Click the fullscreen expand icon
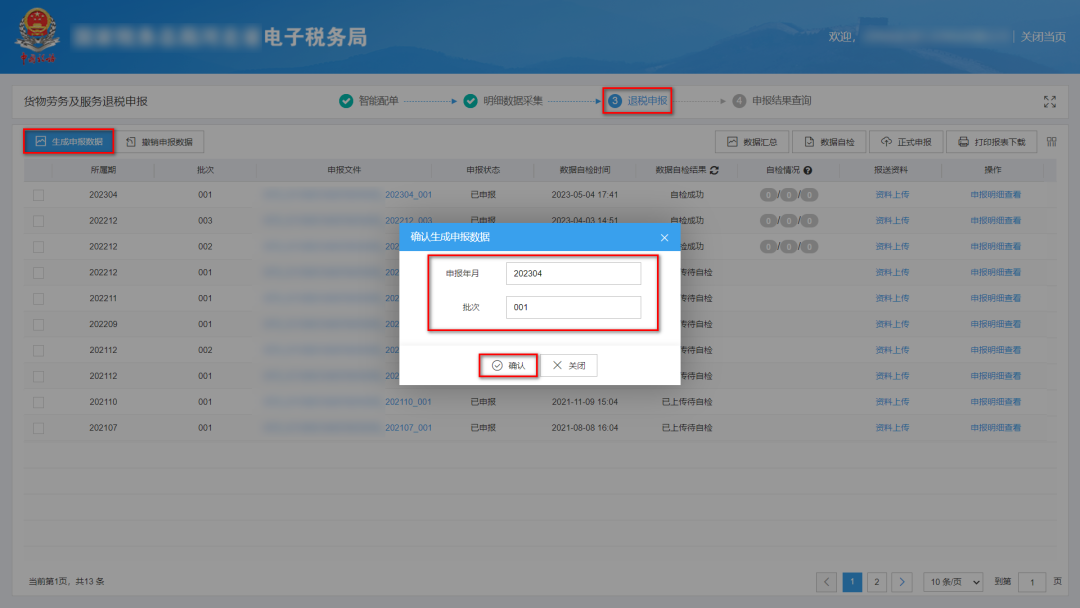 pyautogui.click(x=1050, y=101)
